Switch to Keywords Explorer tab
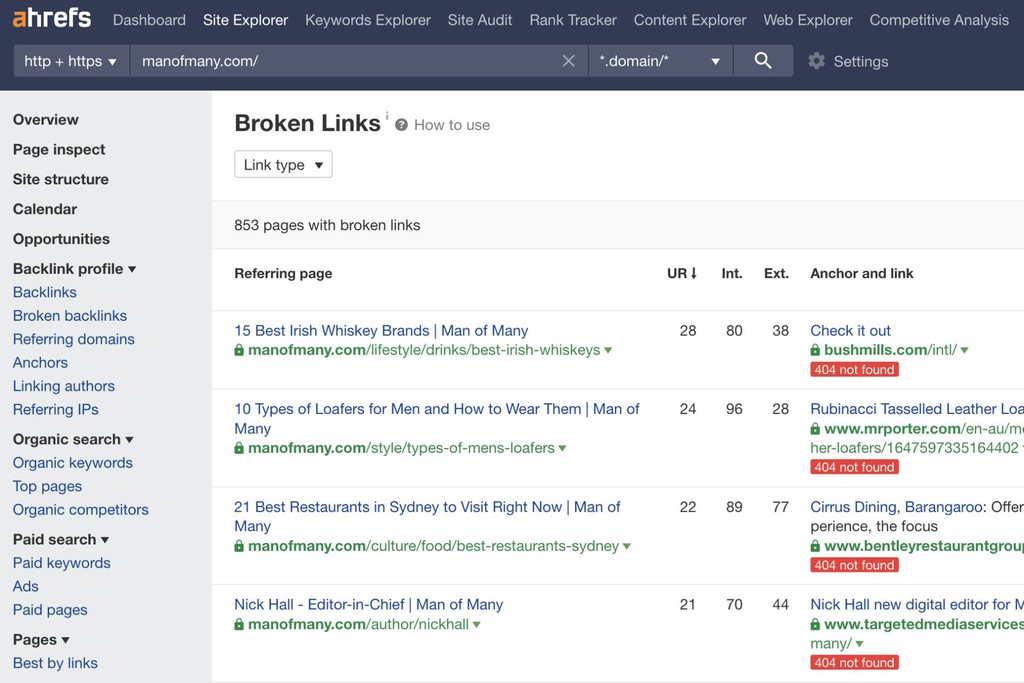 pos(368,20)
